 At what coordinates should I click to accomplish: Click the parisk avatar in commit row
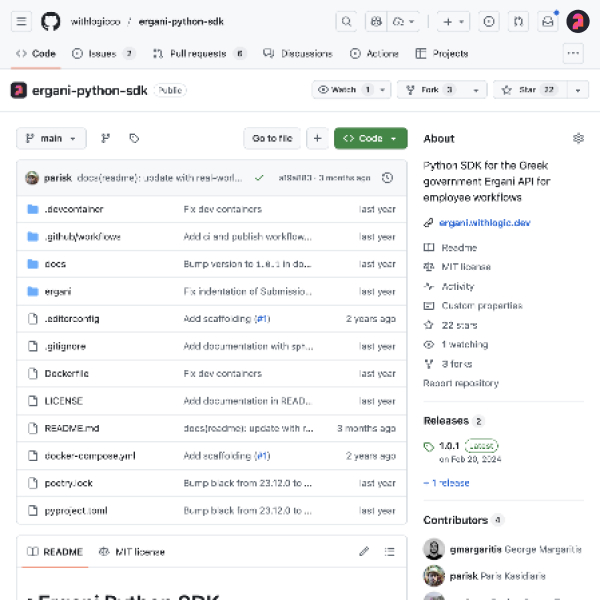(x=32, y=178)
